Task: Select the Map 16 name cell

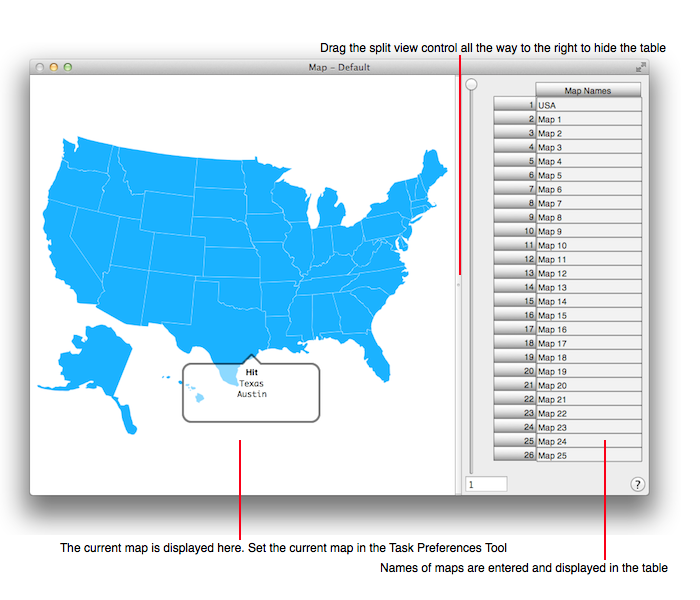Action: click(x=588, y=329)
